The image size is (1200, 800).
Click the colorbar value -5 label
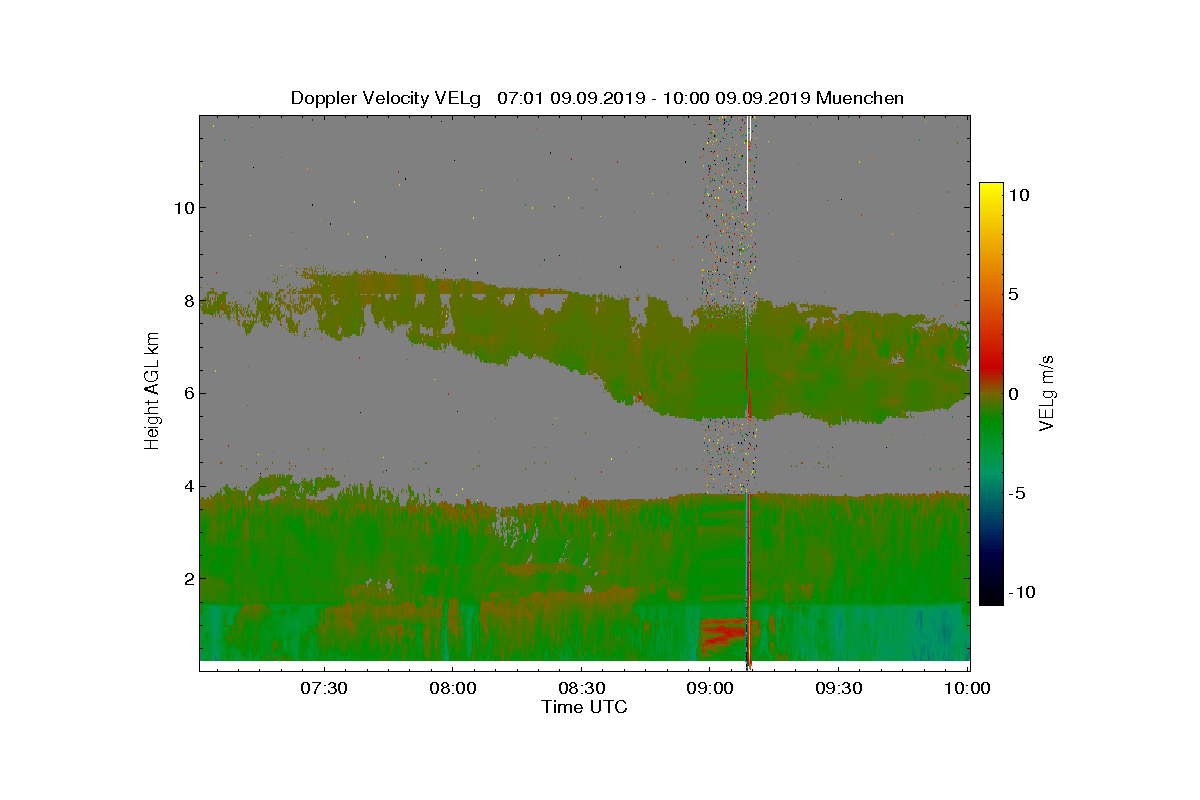[x=1015, y=493]
